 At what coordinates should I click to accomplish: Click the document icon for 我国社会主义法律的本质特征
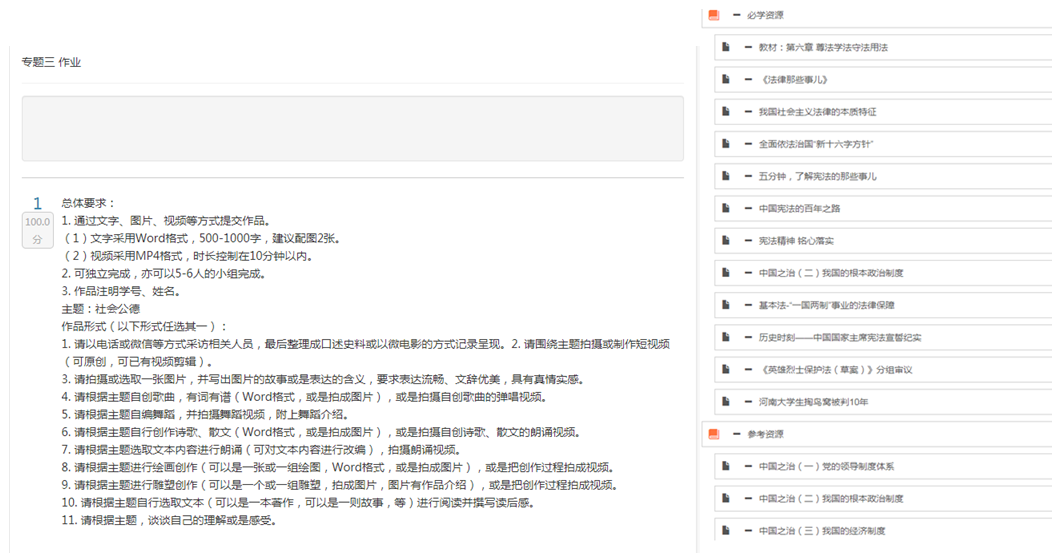(725, 111)
